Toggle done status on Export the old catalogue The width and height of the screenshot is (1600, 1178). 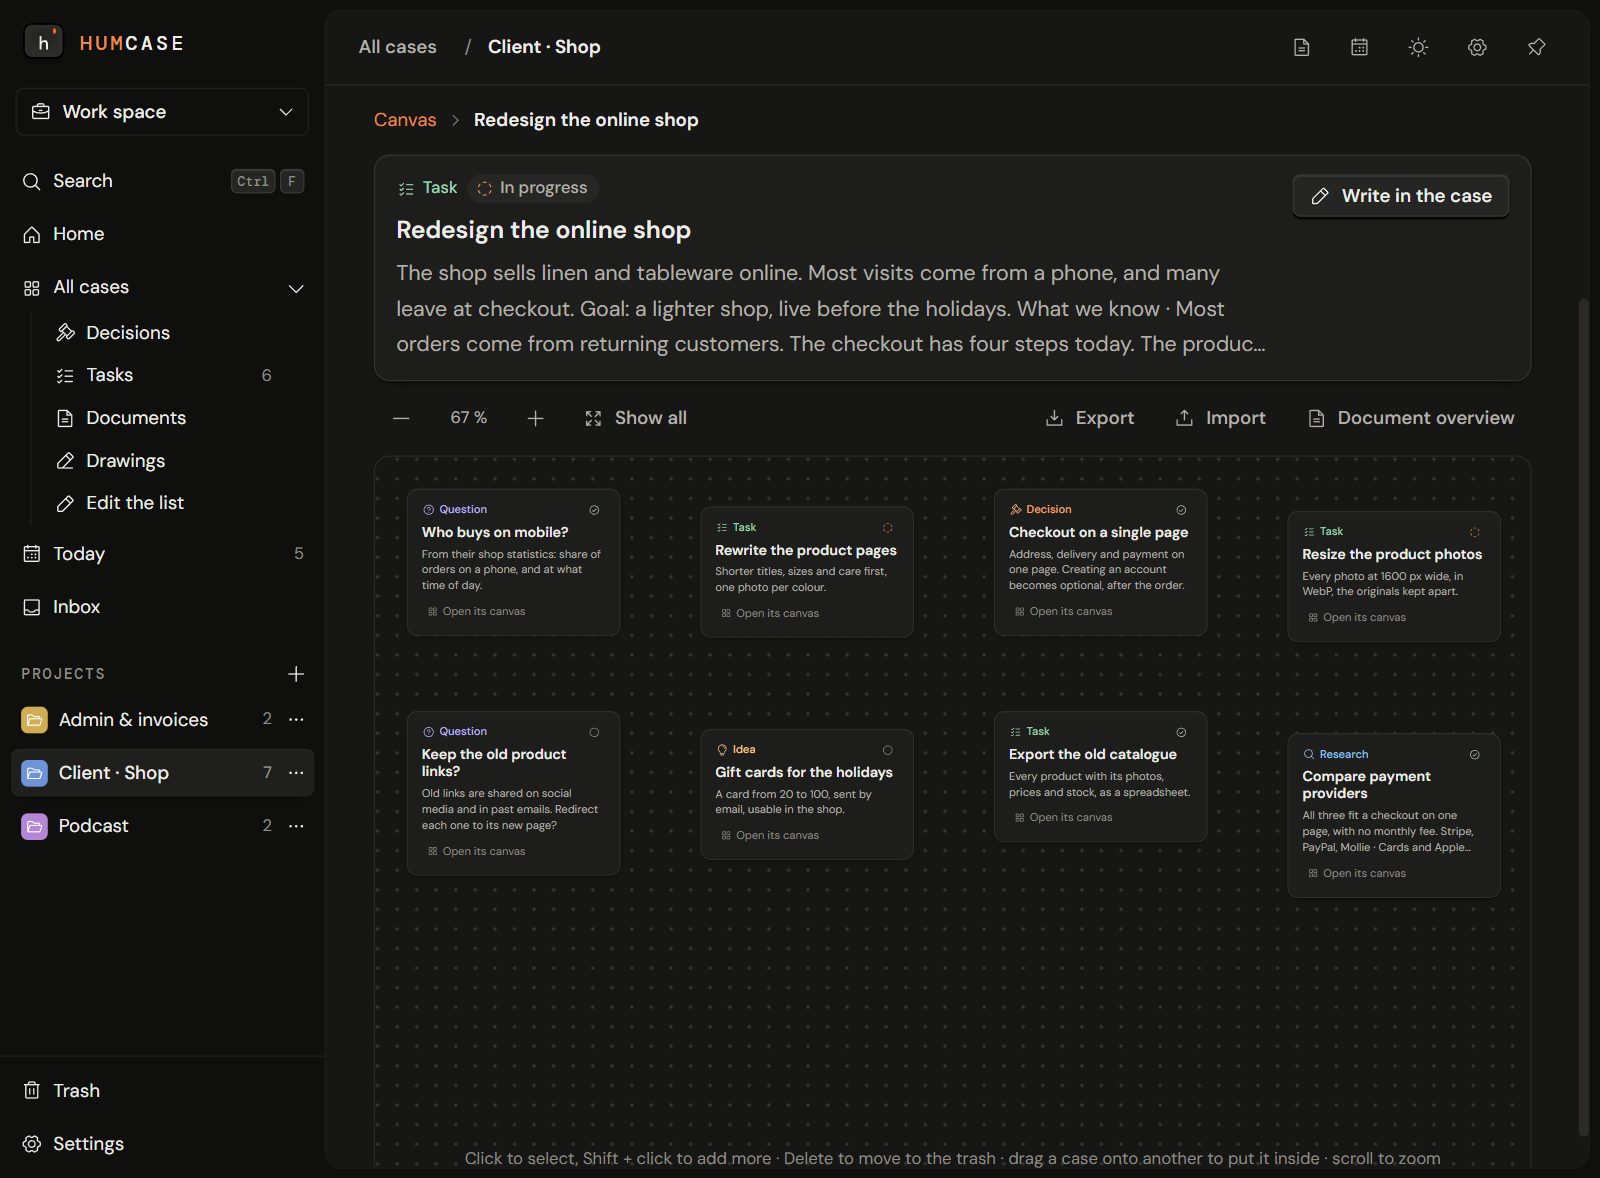(x=1181, y=732)
